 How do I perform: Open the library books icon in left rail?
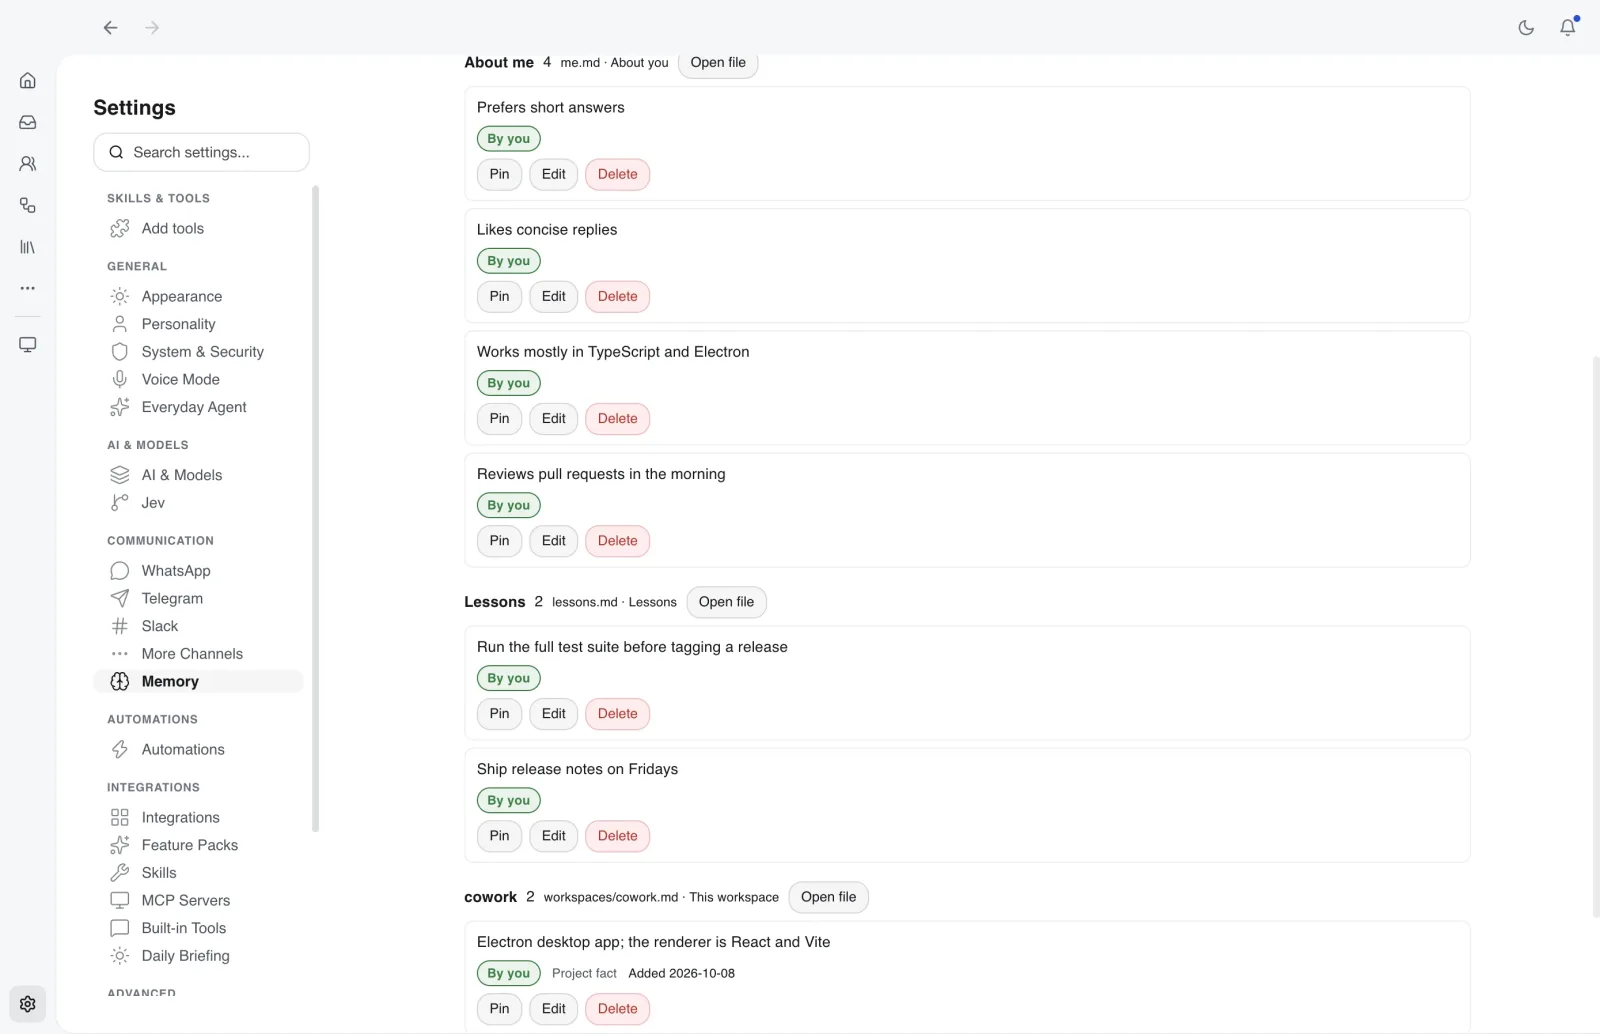[28, 247]
